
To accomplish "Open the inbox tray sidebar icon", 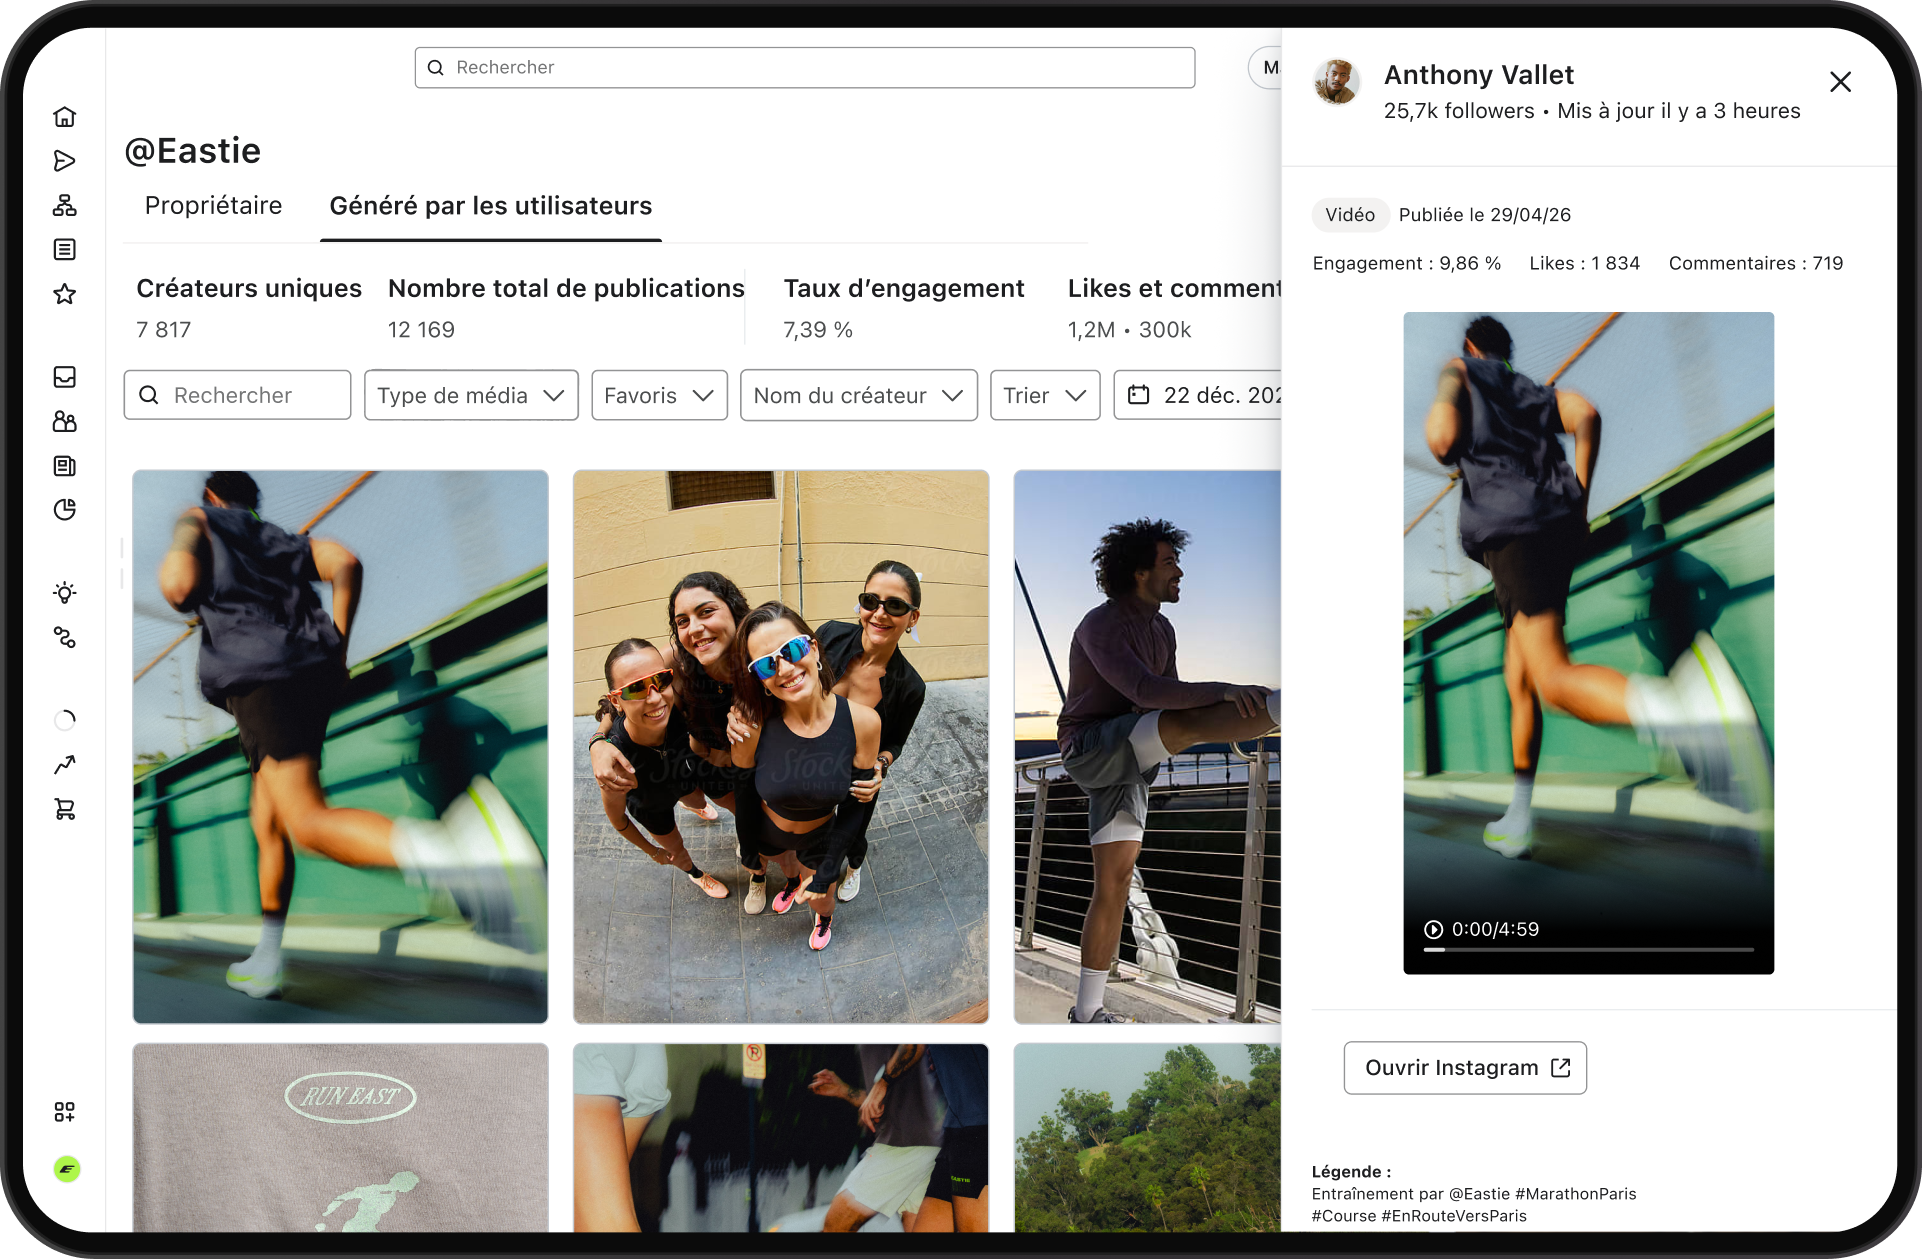I will coord(65,377).
